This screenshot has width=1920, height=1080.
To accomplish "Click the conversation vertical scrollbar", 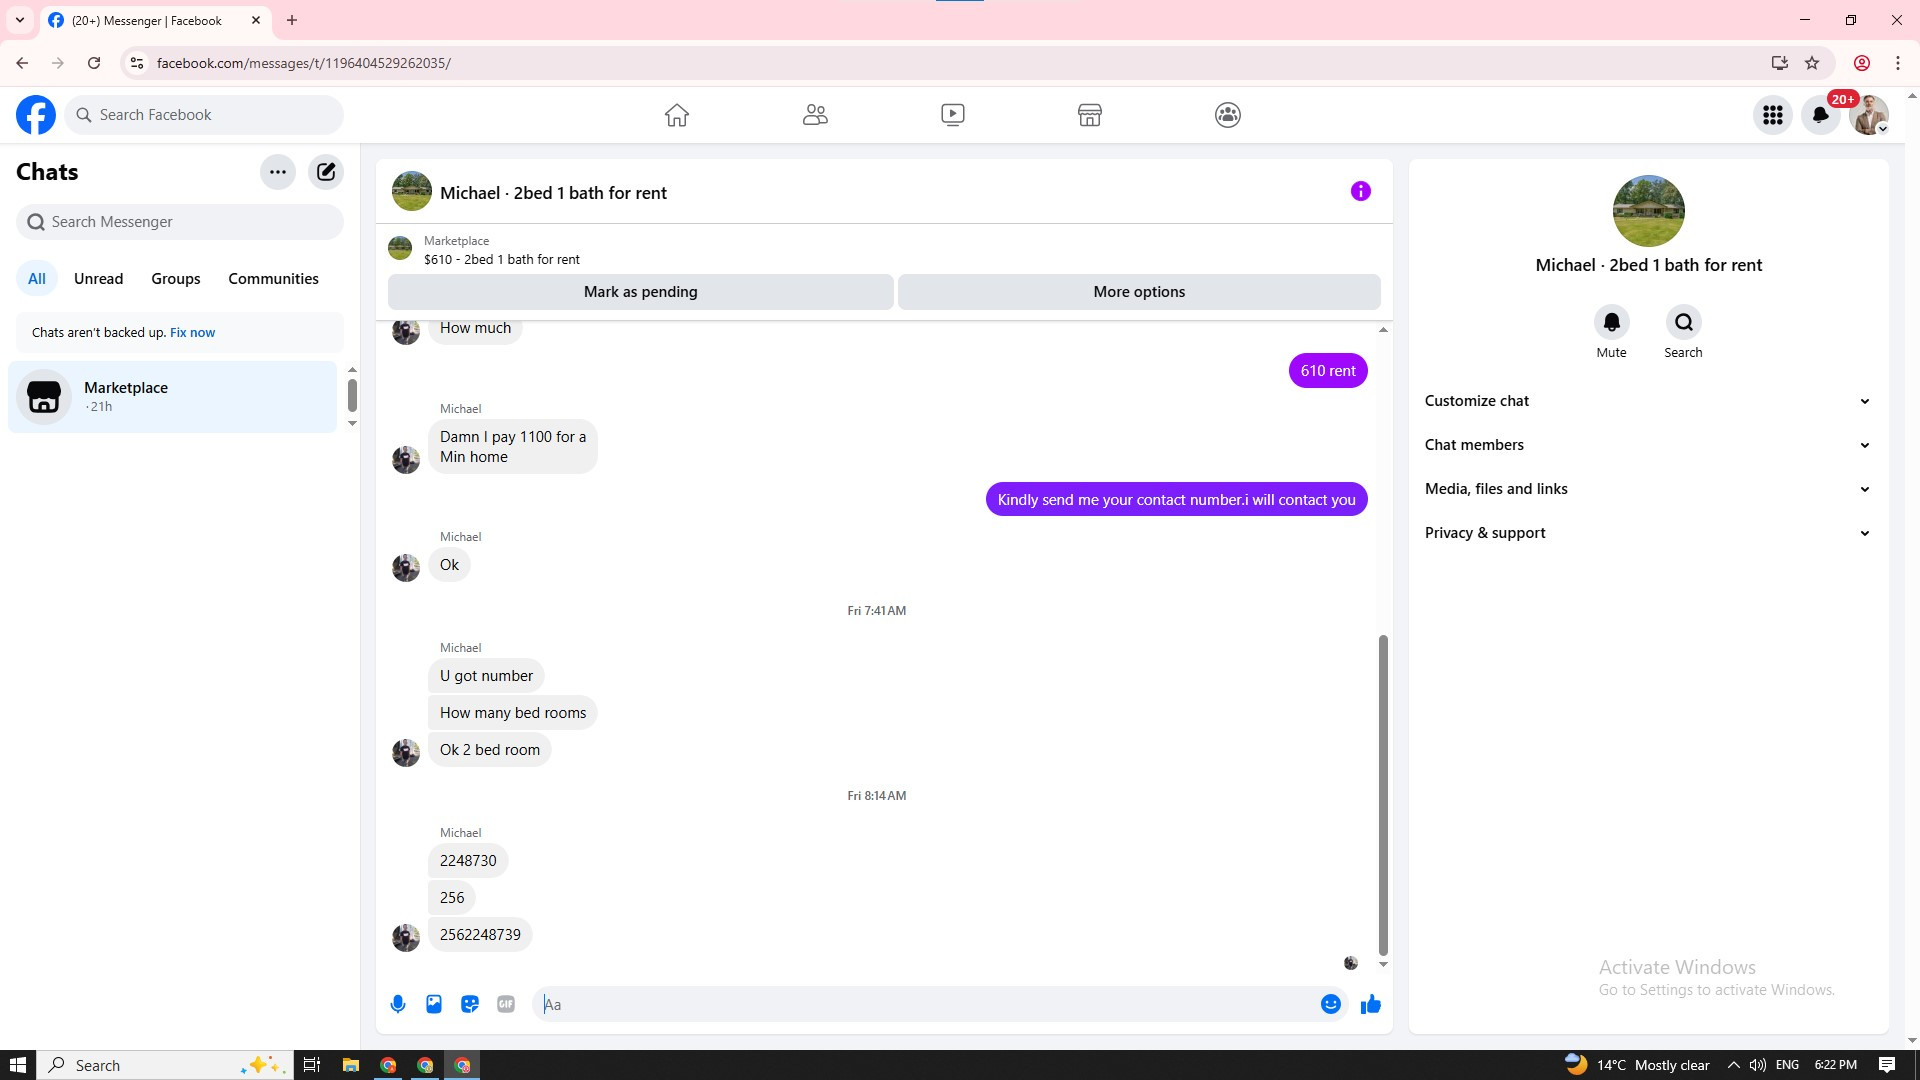I will click(1383, 795).
